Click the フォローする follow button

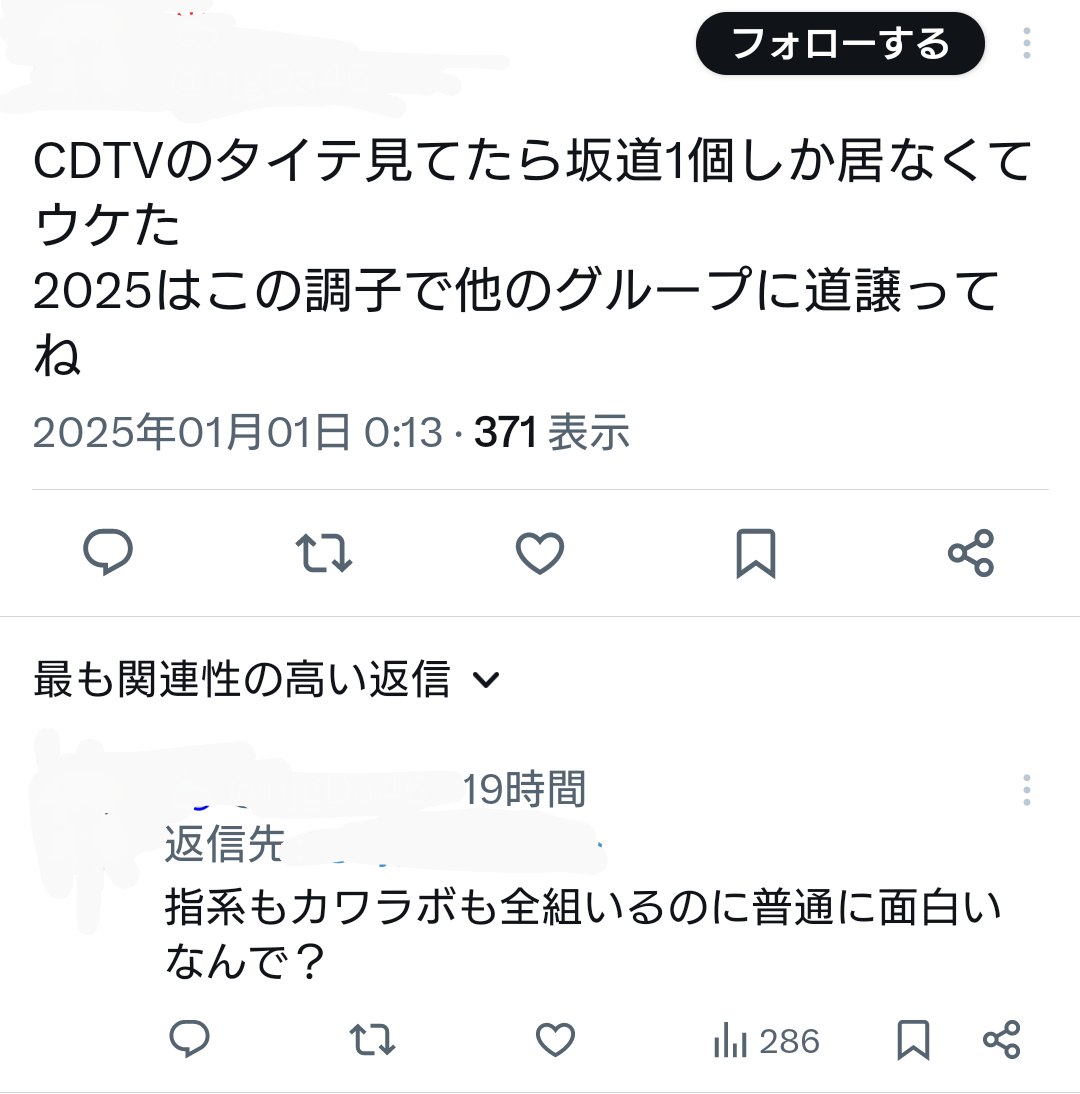click(840, 43)
